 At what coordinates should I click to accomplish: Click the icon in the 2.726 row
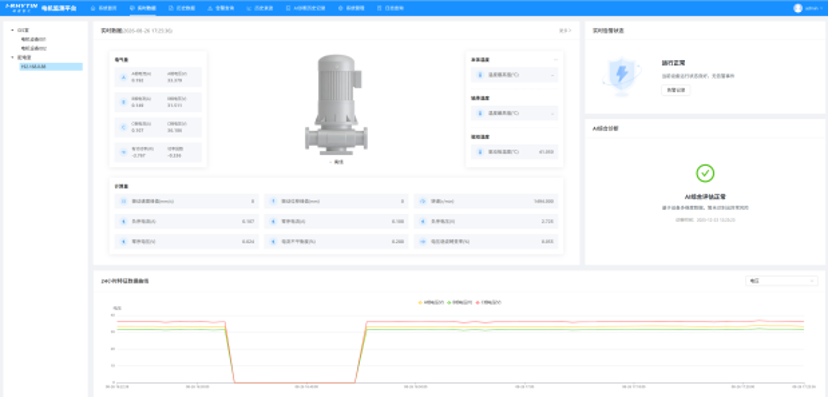point(422,221)
